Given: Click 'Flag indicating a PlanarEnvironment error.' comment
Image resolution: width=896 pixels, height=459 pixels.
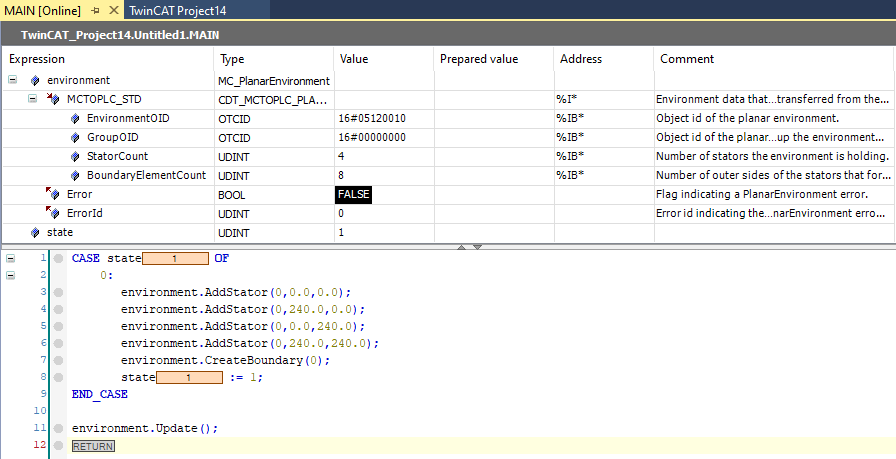Looking at the screenshot, I should tap(762, 194).
